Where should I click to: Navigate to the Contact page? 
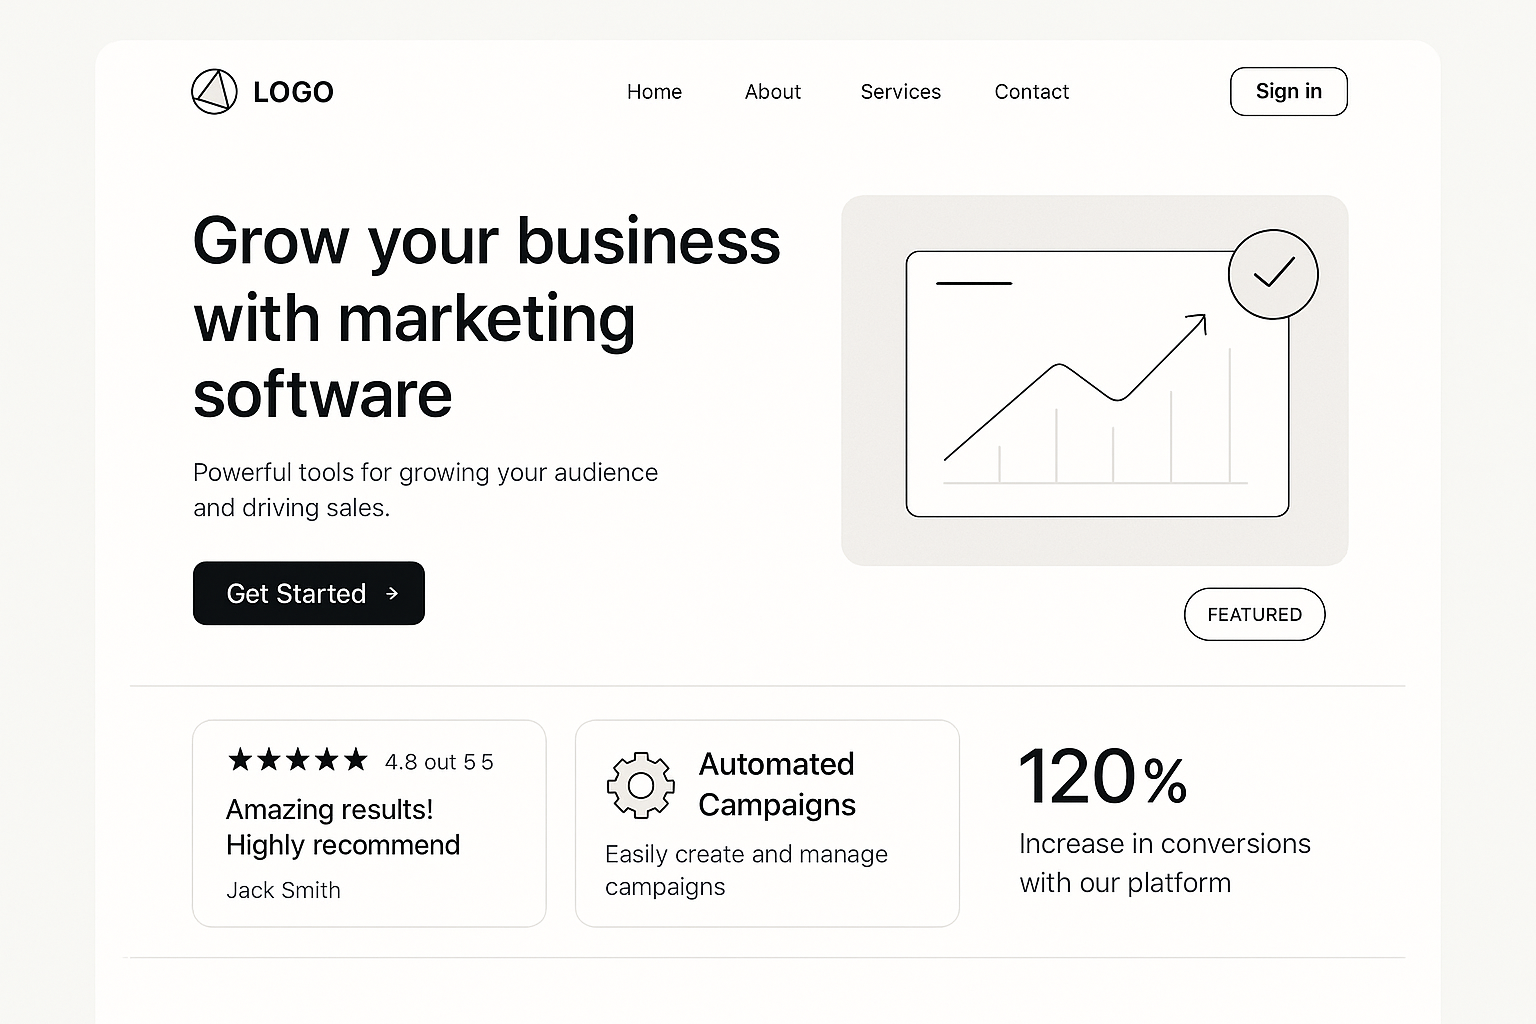pyautogui.click(x=1031, y=92)
